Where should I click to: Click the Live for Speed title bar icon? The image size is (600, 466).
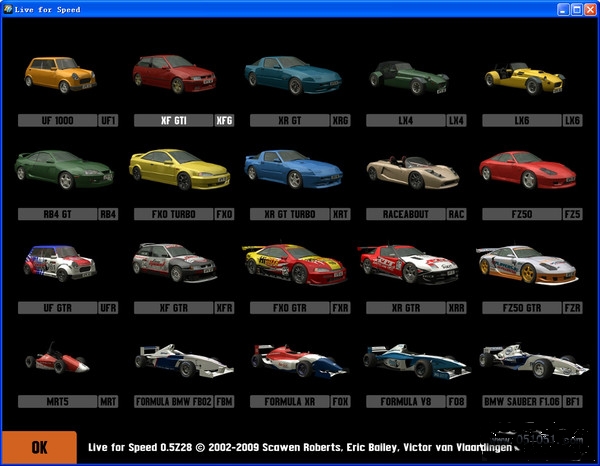click(8, 9)
